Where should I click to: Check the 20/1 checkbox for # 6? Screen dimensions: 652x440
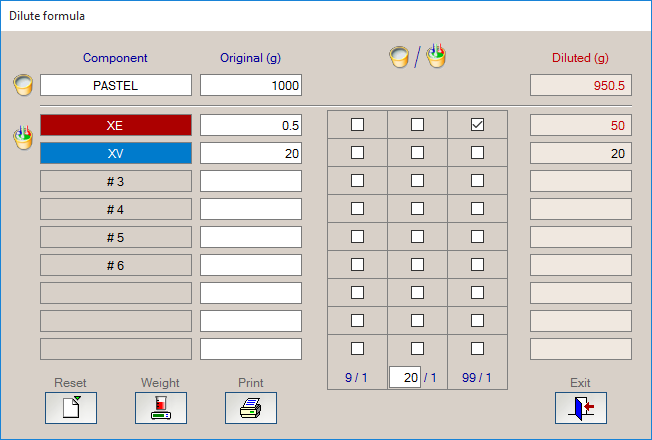tap(417, 264)
